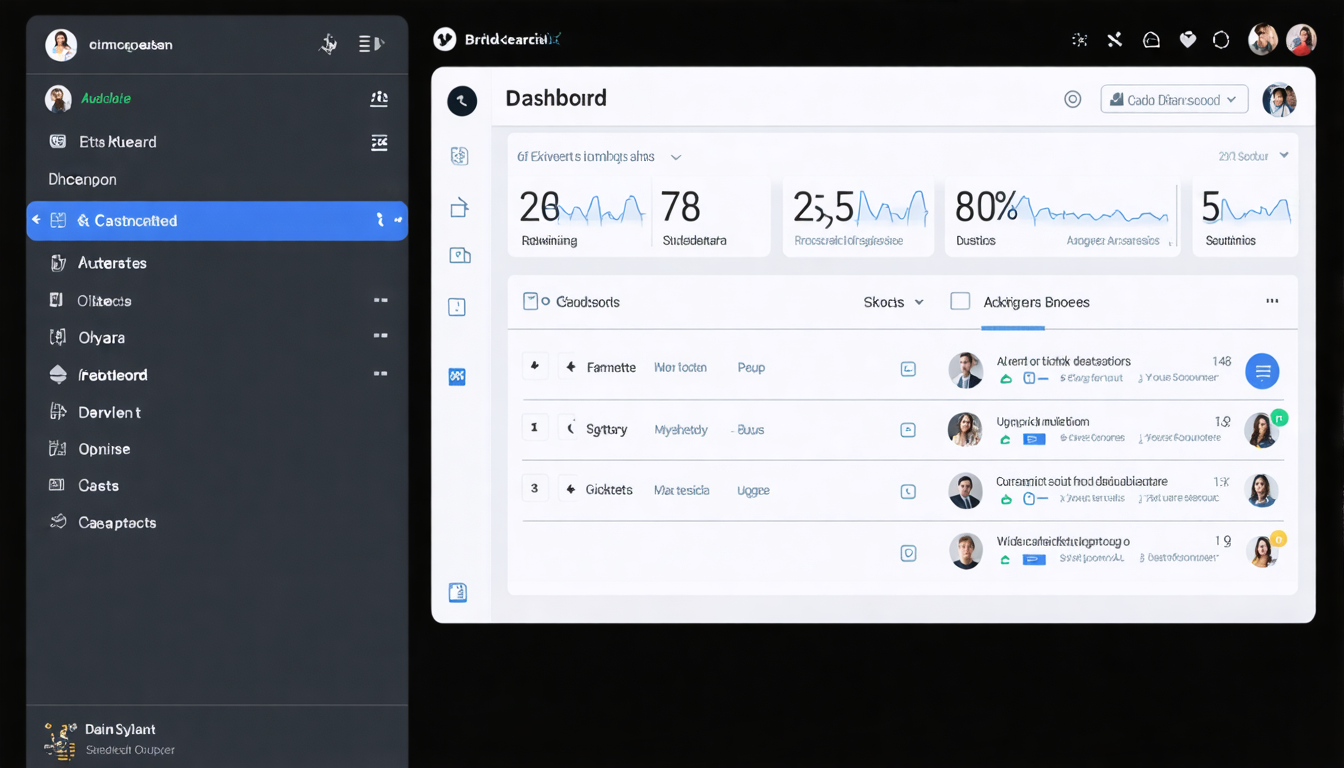Screen dimensions: 1344x768
Task: Expand the Skocts dropdown
Action: point(894,302)
